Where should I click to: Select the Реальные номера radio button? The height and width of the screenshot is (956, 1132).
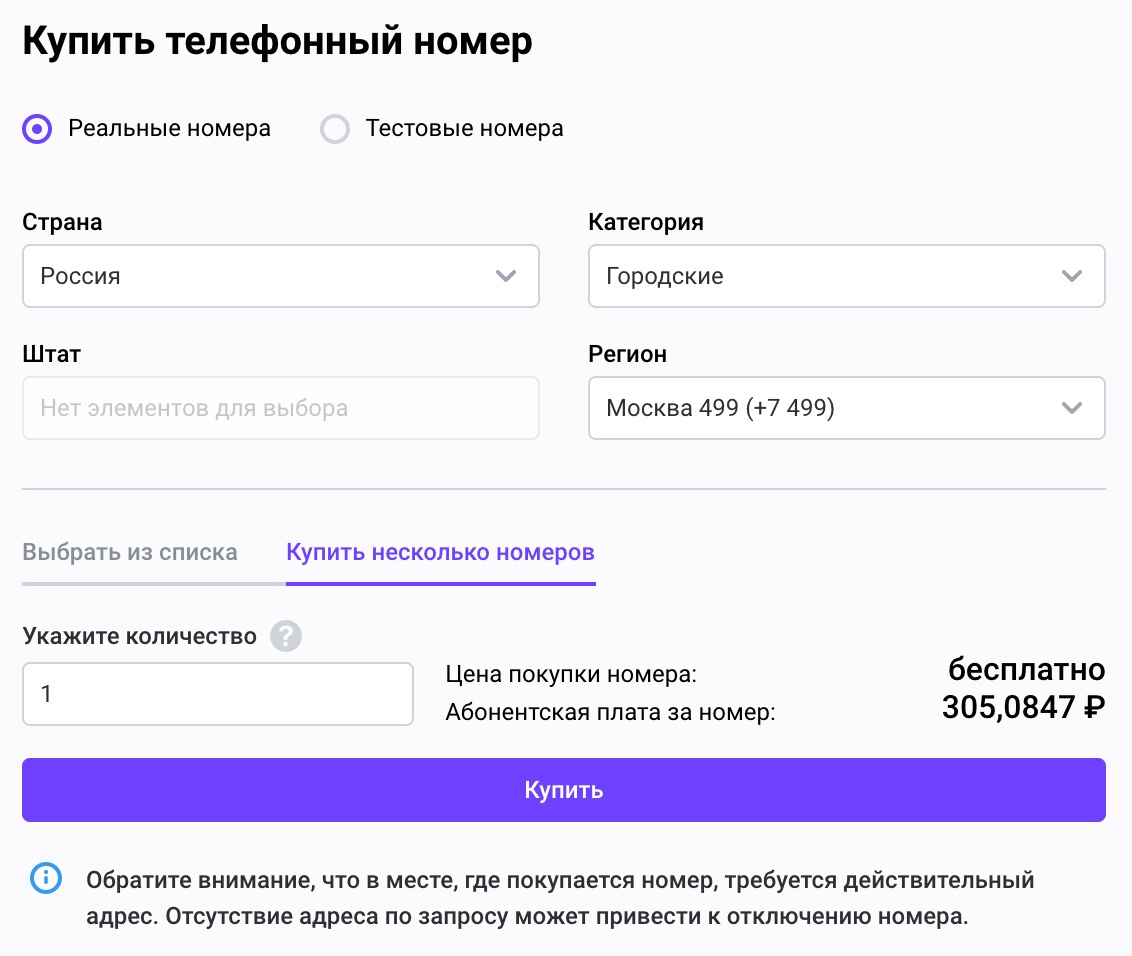tap(38, 129)
